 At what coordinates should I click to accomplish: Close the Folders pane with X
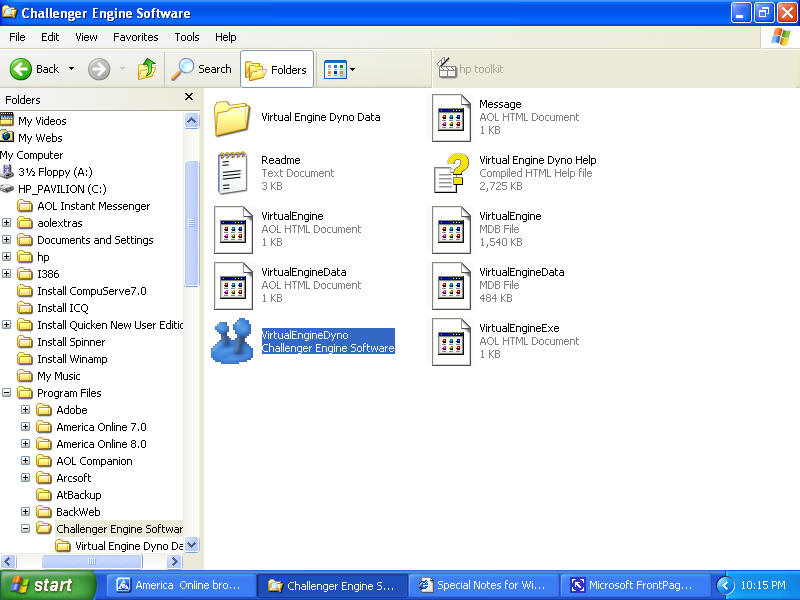point(189,96)
